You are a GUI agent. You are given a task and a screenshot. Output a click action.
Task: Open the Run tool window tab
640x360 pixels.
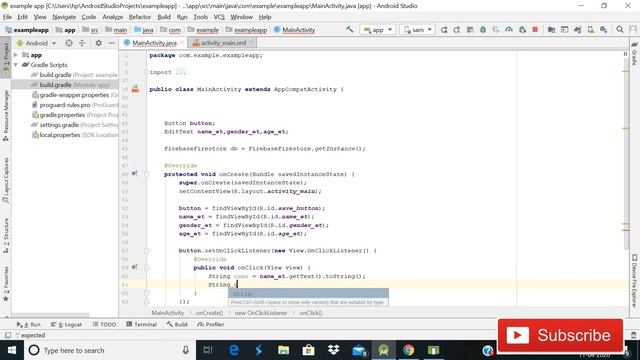click(x=29, y=324)
